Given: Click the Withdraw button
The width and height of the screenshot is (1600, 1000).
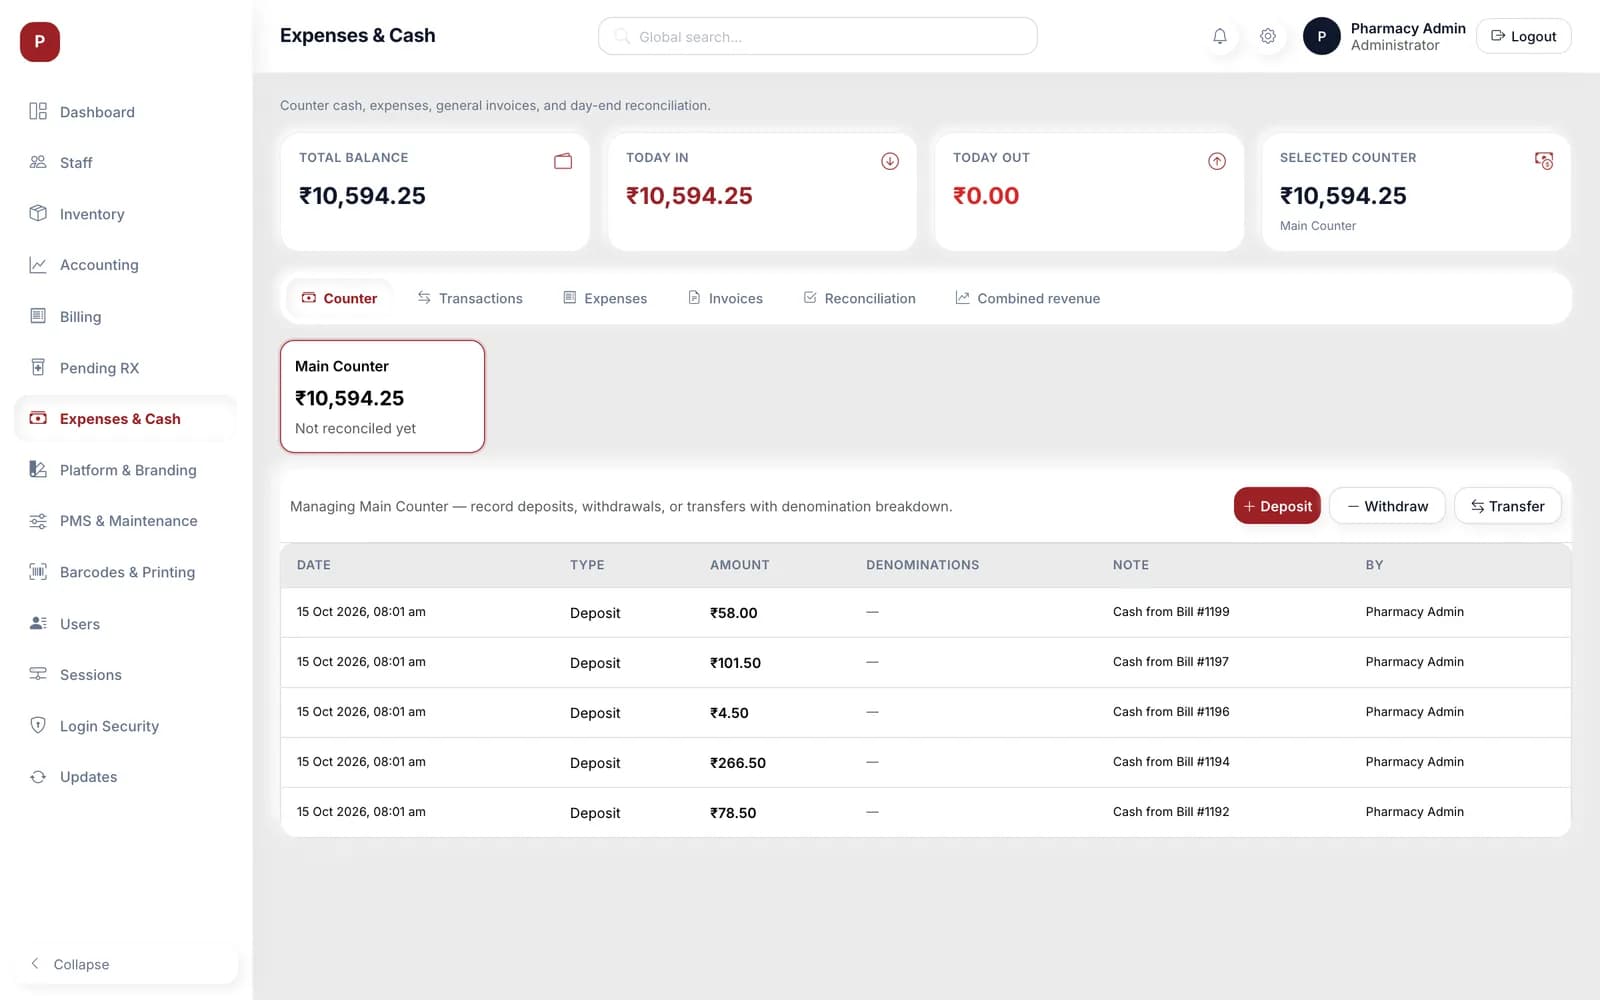Looking at the screenshot, I should tap(1387, 506).
